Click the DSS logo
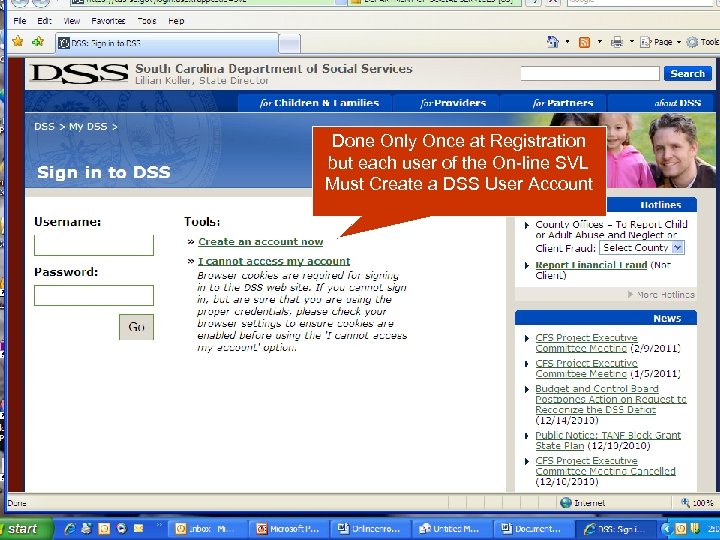The height and width of the screenshot is (540, 720). click(79, 73)
